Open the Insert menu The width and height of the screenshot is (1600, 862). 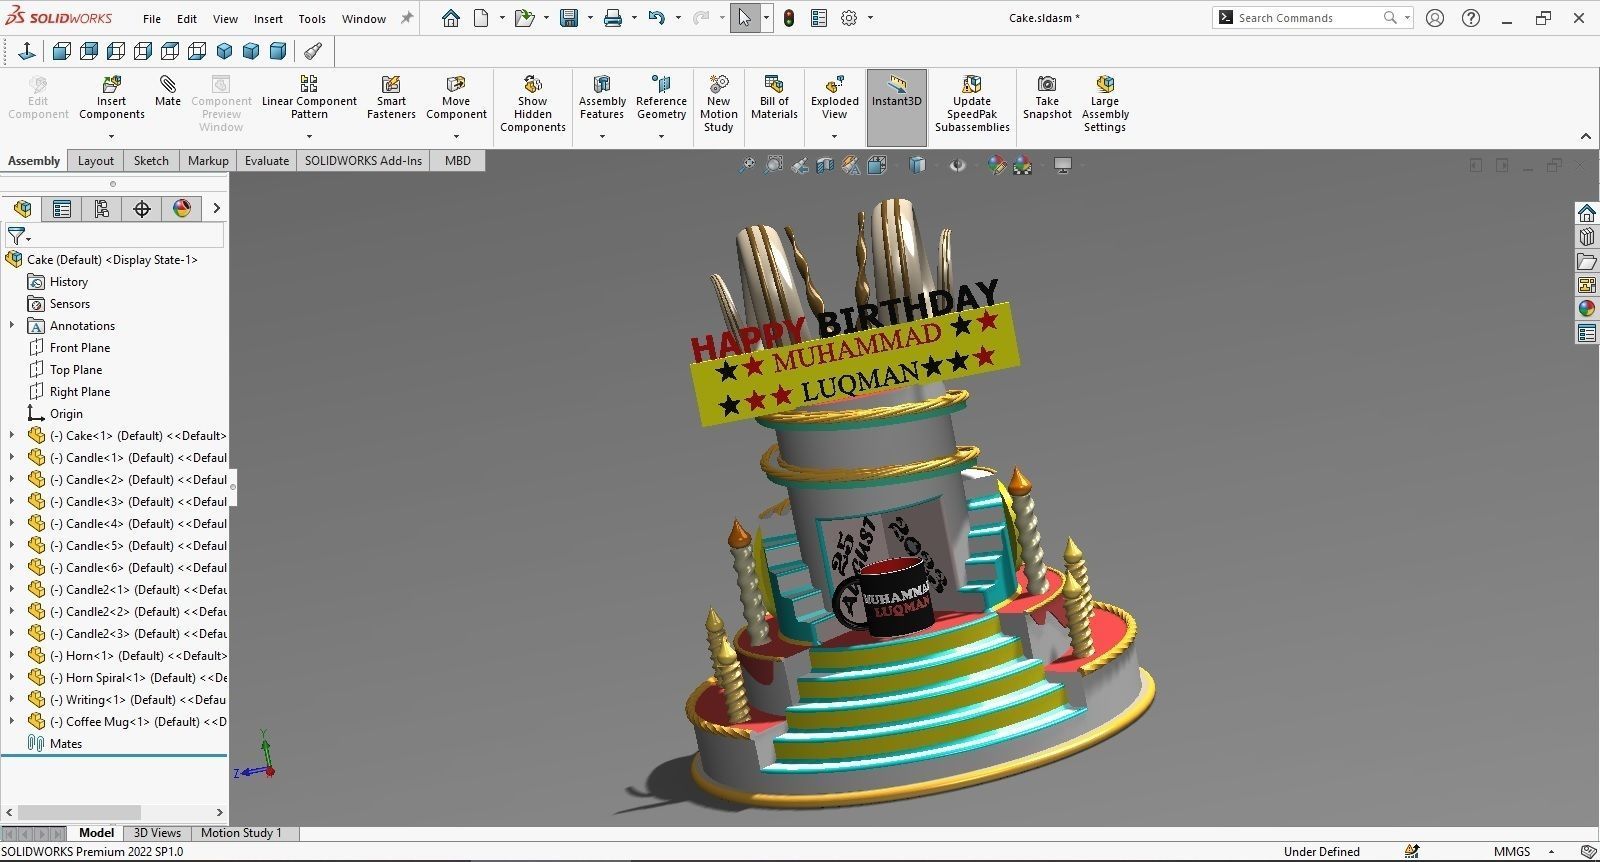pos(268,18)
